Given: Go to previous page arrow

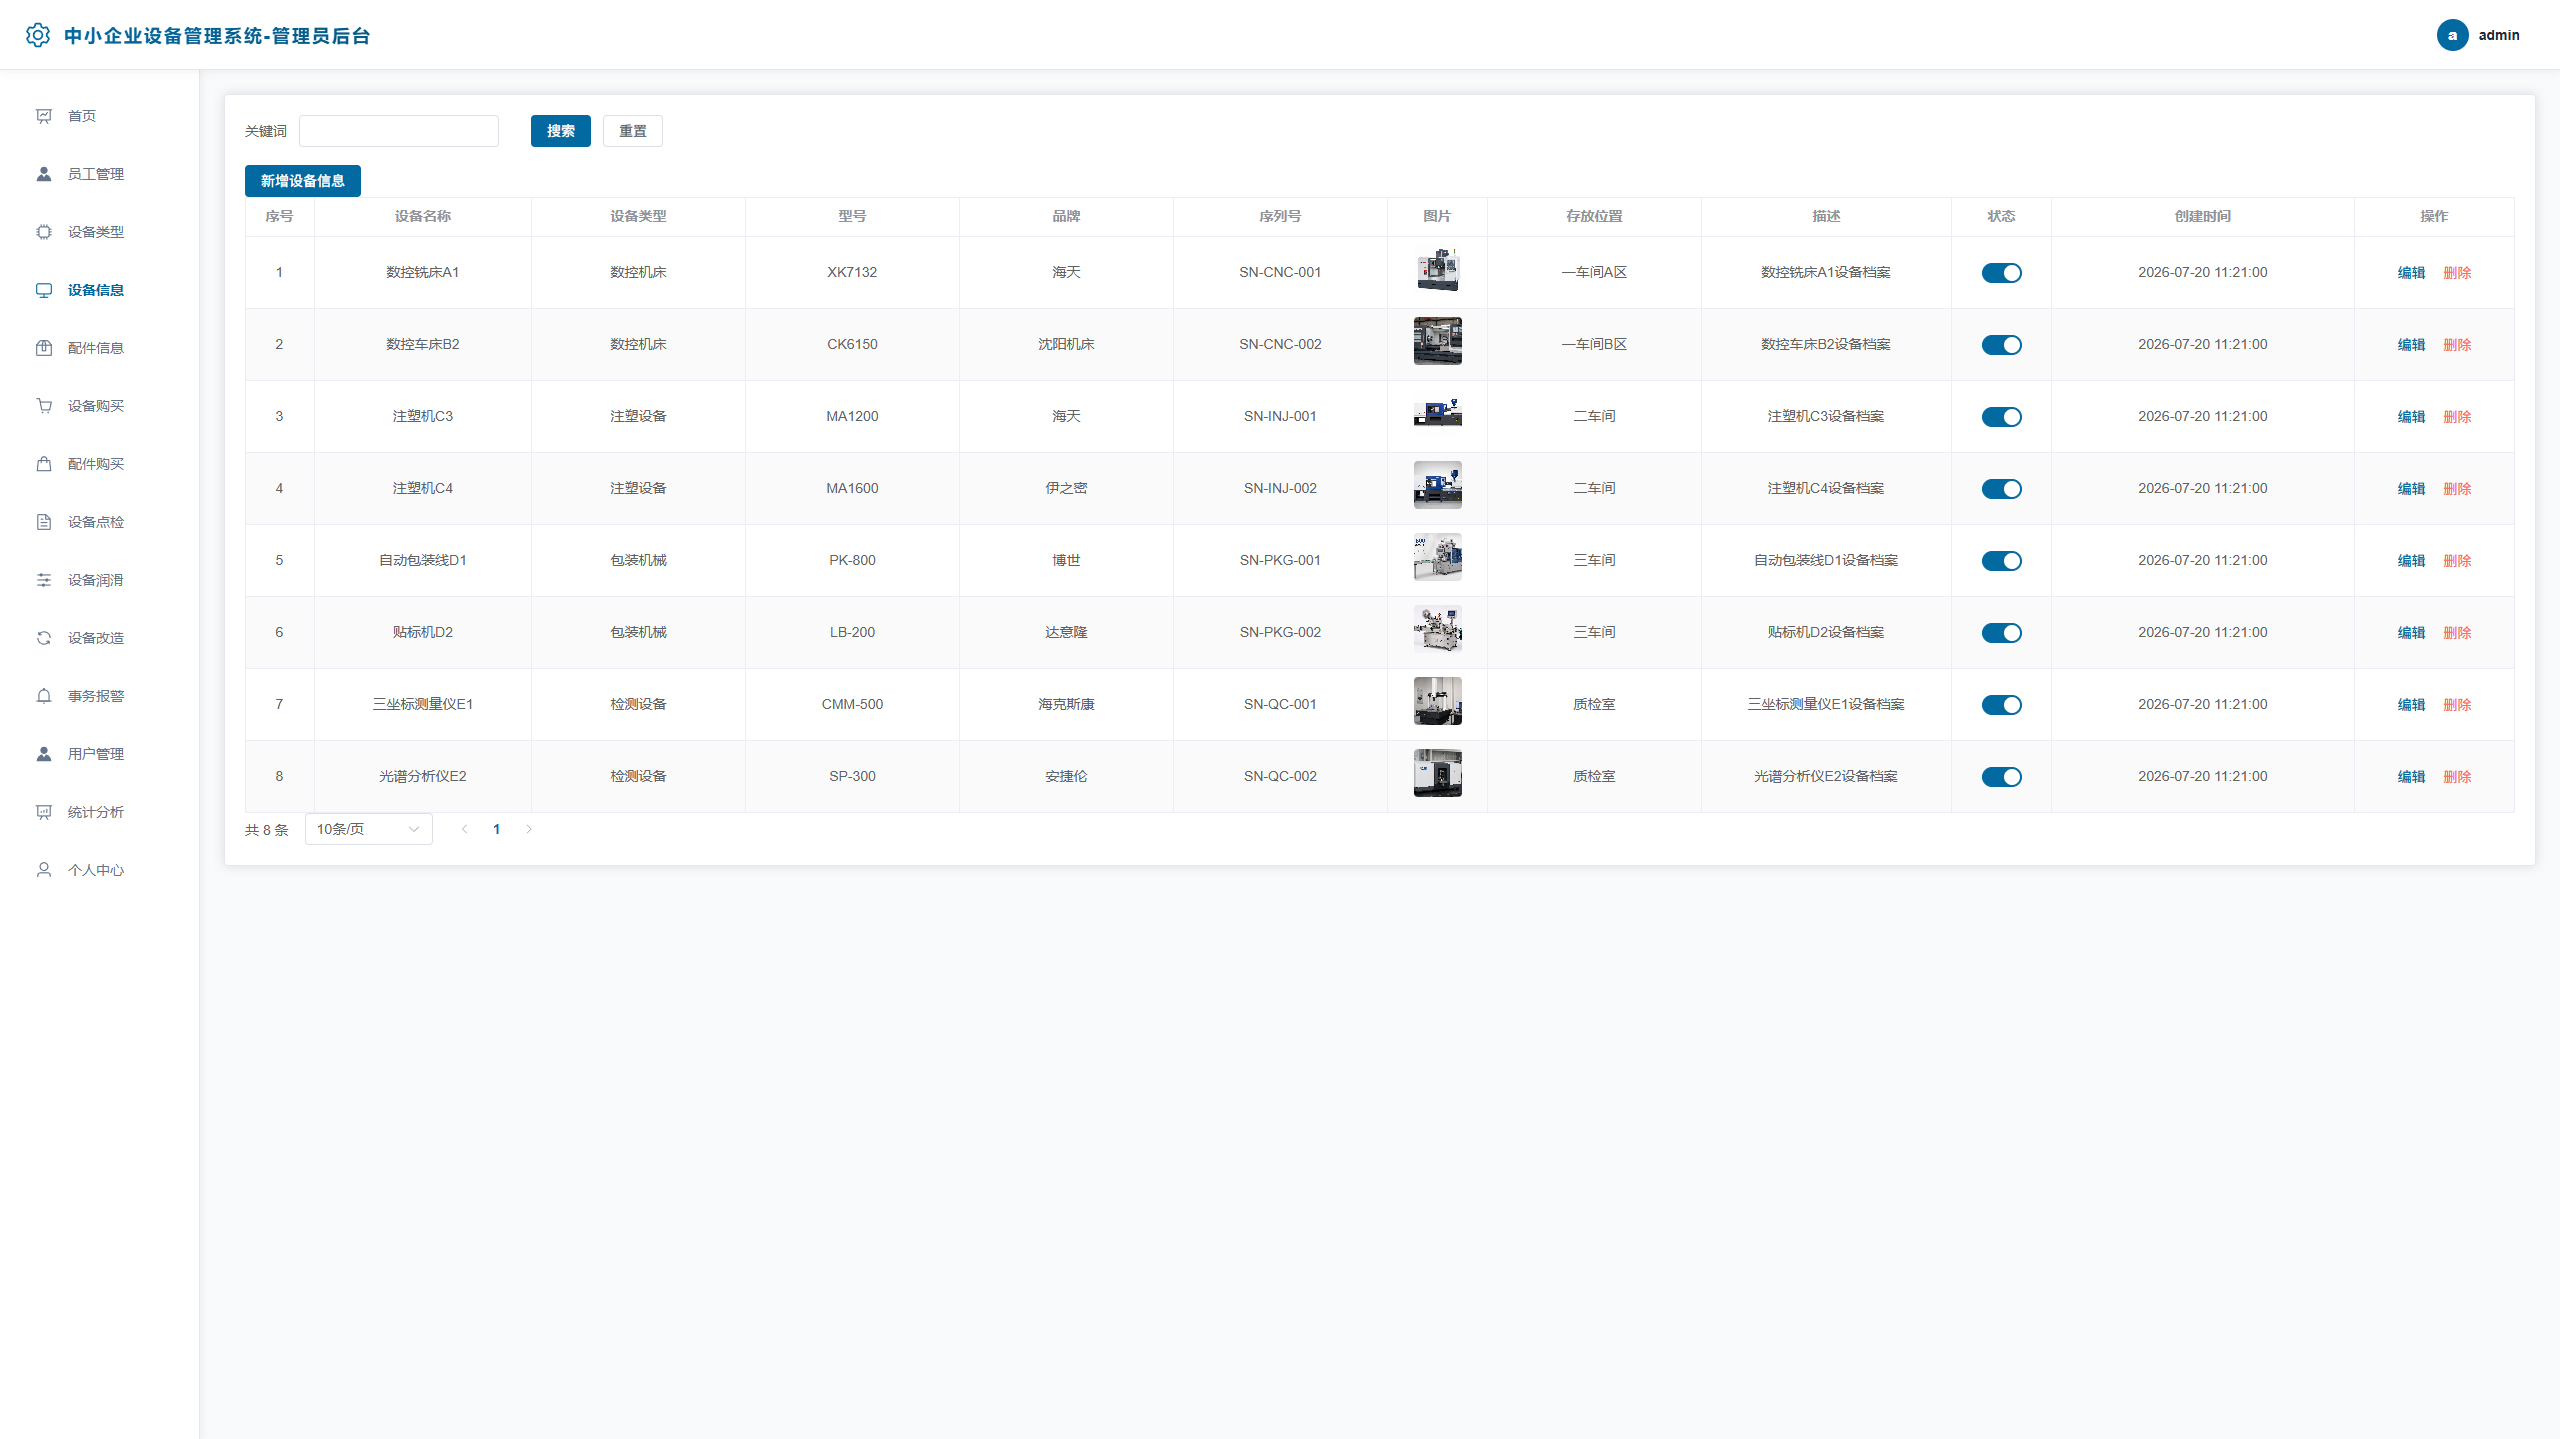Looking at the screenshot, I should [x=464, y=829].
